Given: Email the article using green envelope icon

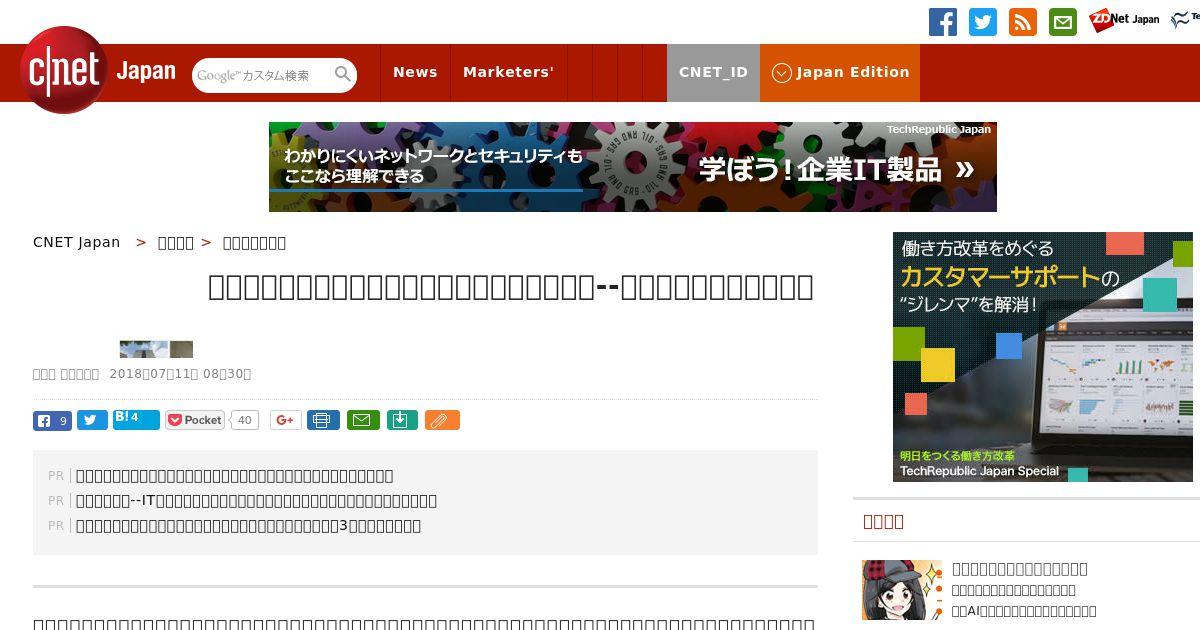Looking at the screenshot, I should point(363,420).
